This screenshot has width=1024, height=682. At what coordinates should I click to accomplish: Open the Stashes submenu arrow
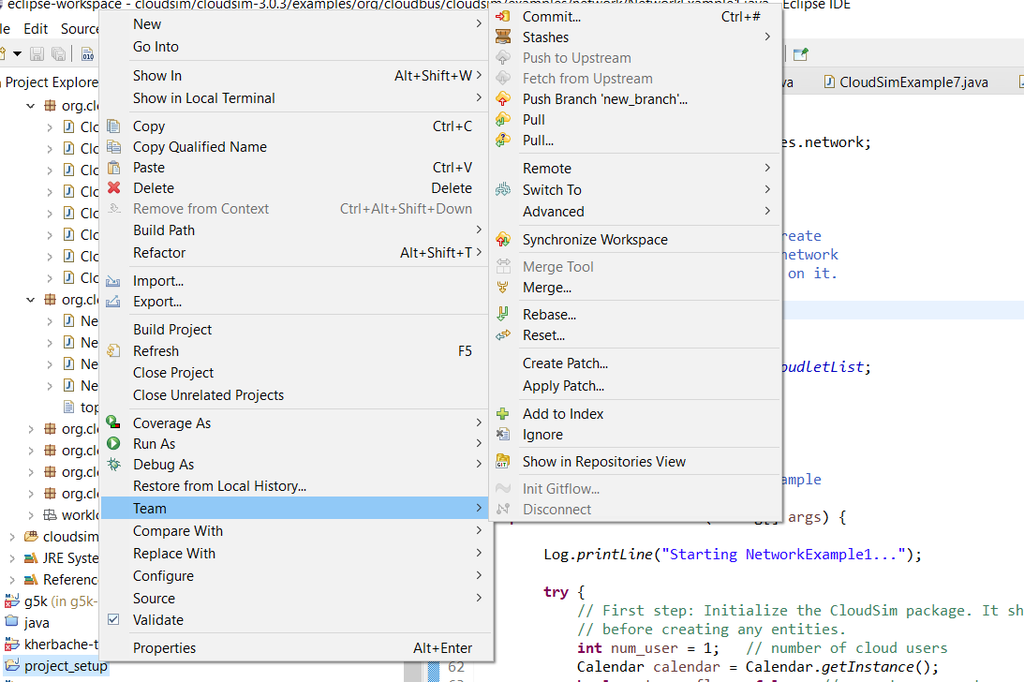(767, 37)
